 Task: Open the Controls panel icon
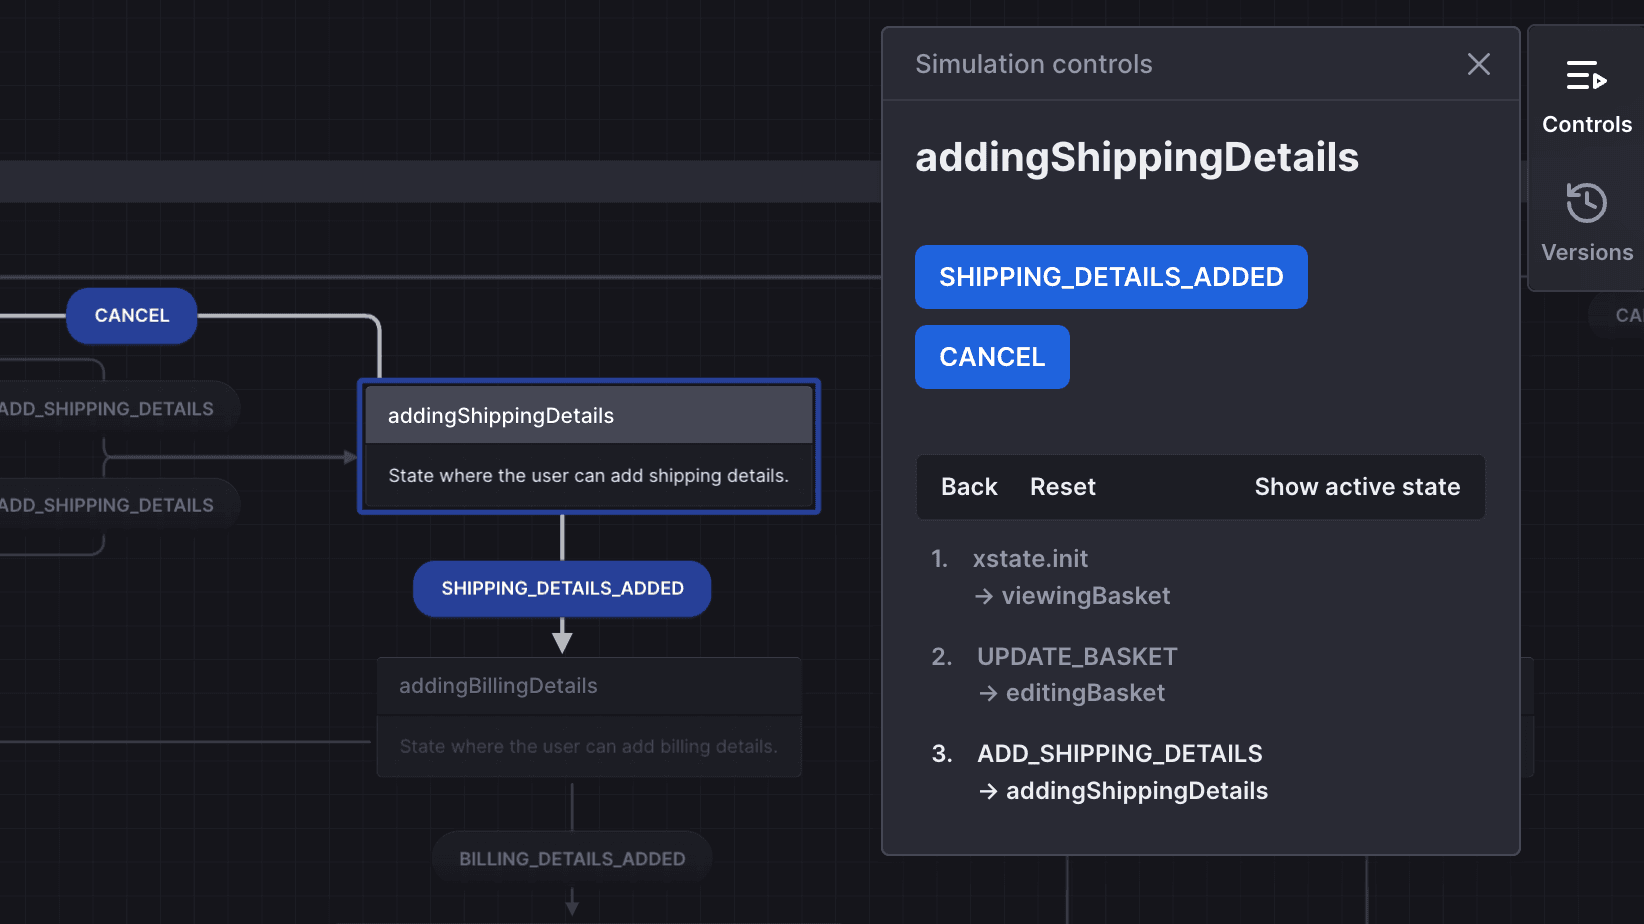pos(1586,95)
